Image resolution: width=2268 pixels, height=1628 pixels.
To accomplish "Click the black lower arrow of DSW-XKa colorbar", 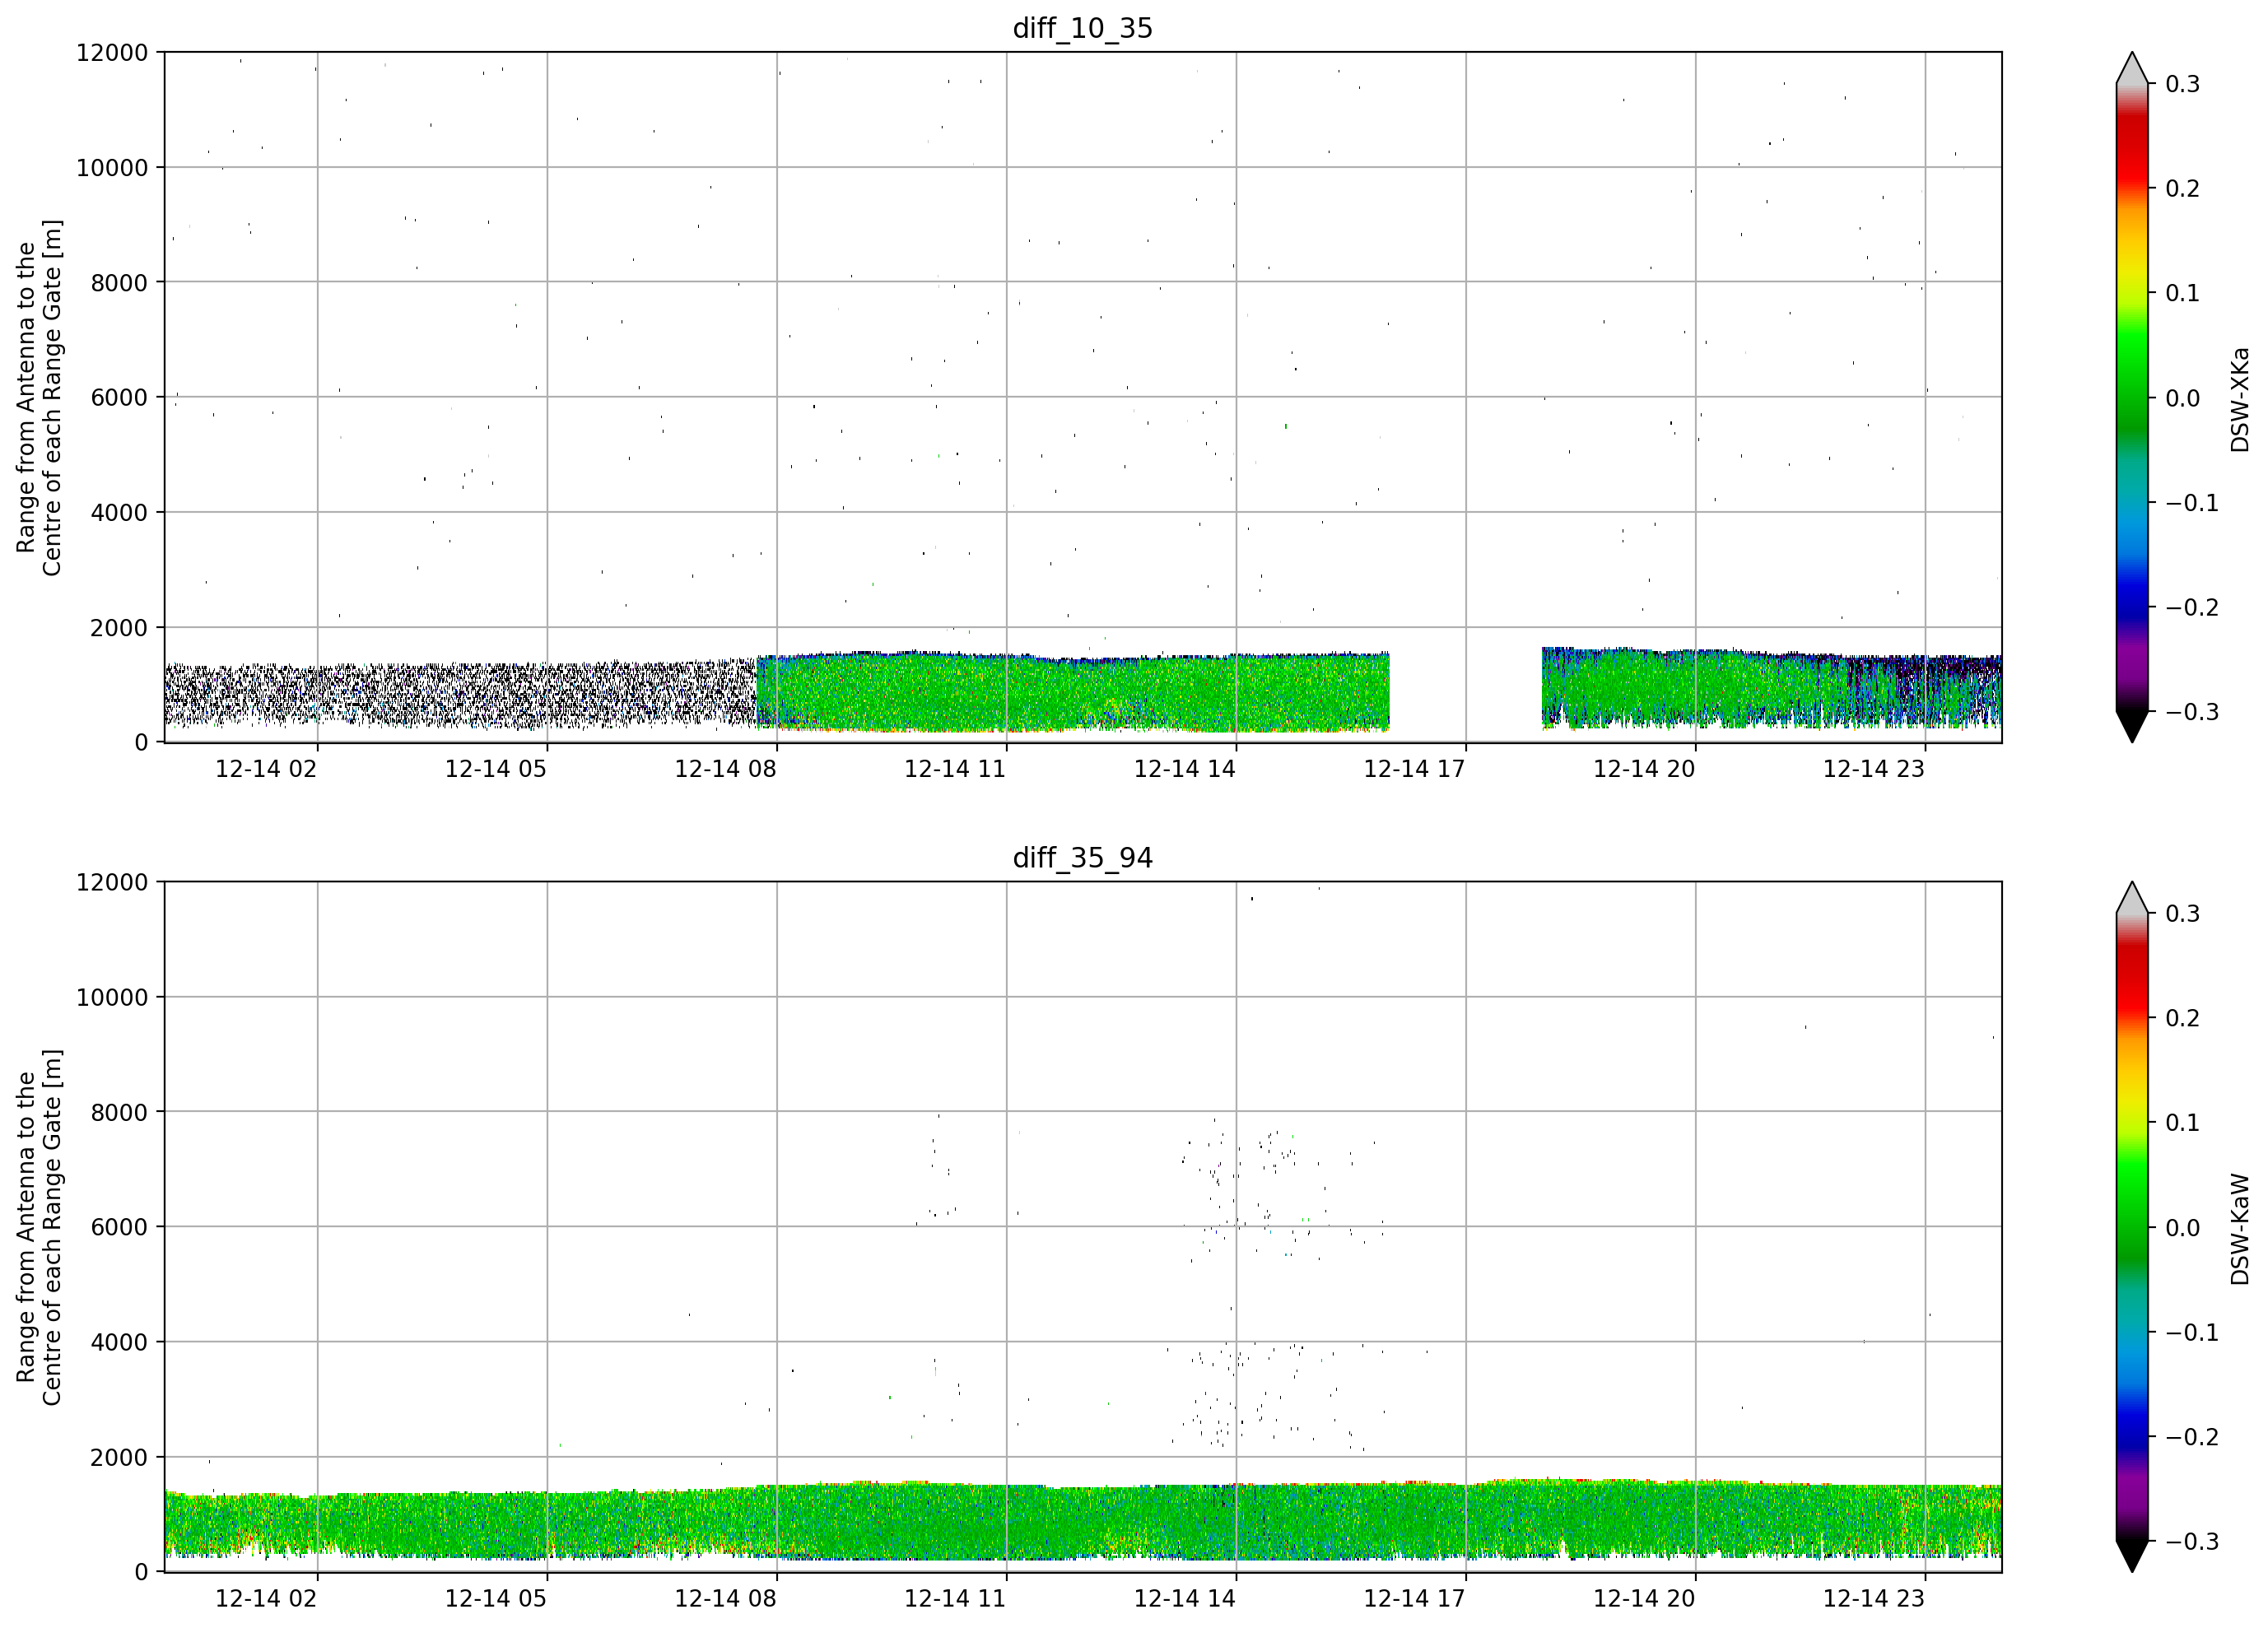I will [x=2132, y=726].
